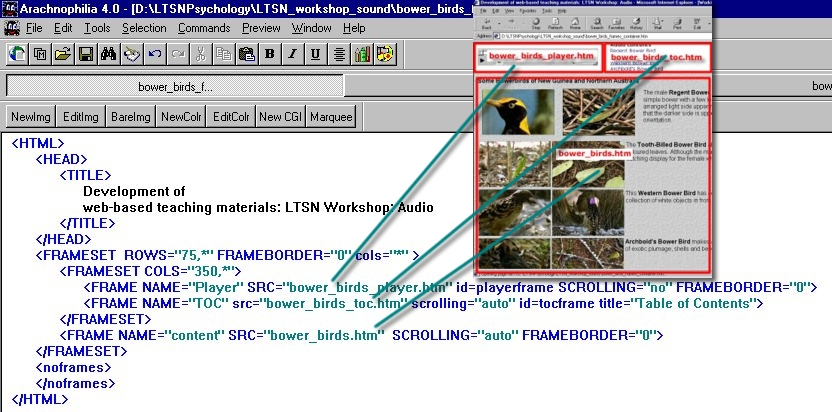The height and width of the screenshot is (412, 832).
Task: Click the Save floppy disk icon
Action: (87, 53)
